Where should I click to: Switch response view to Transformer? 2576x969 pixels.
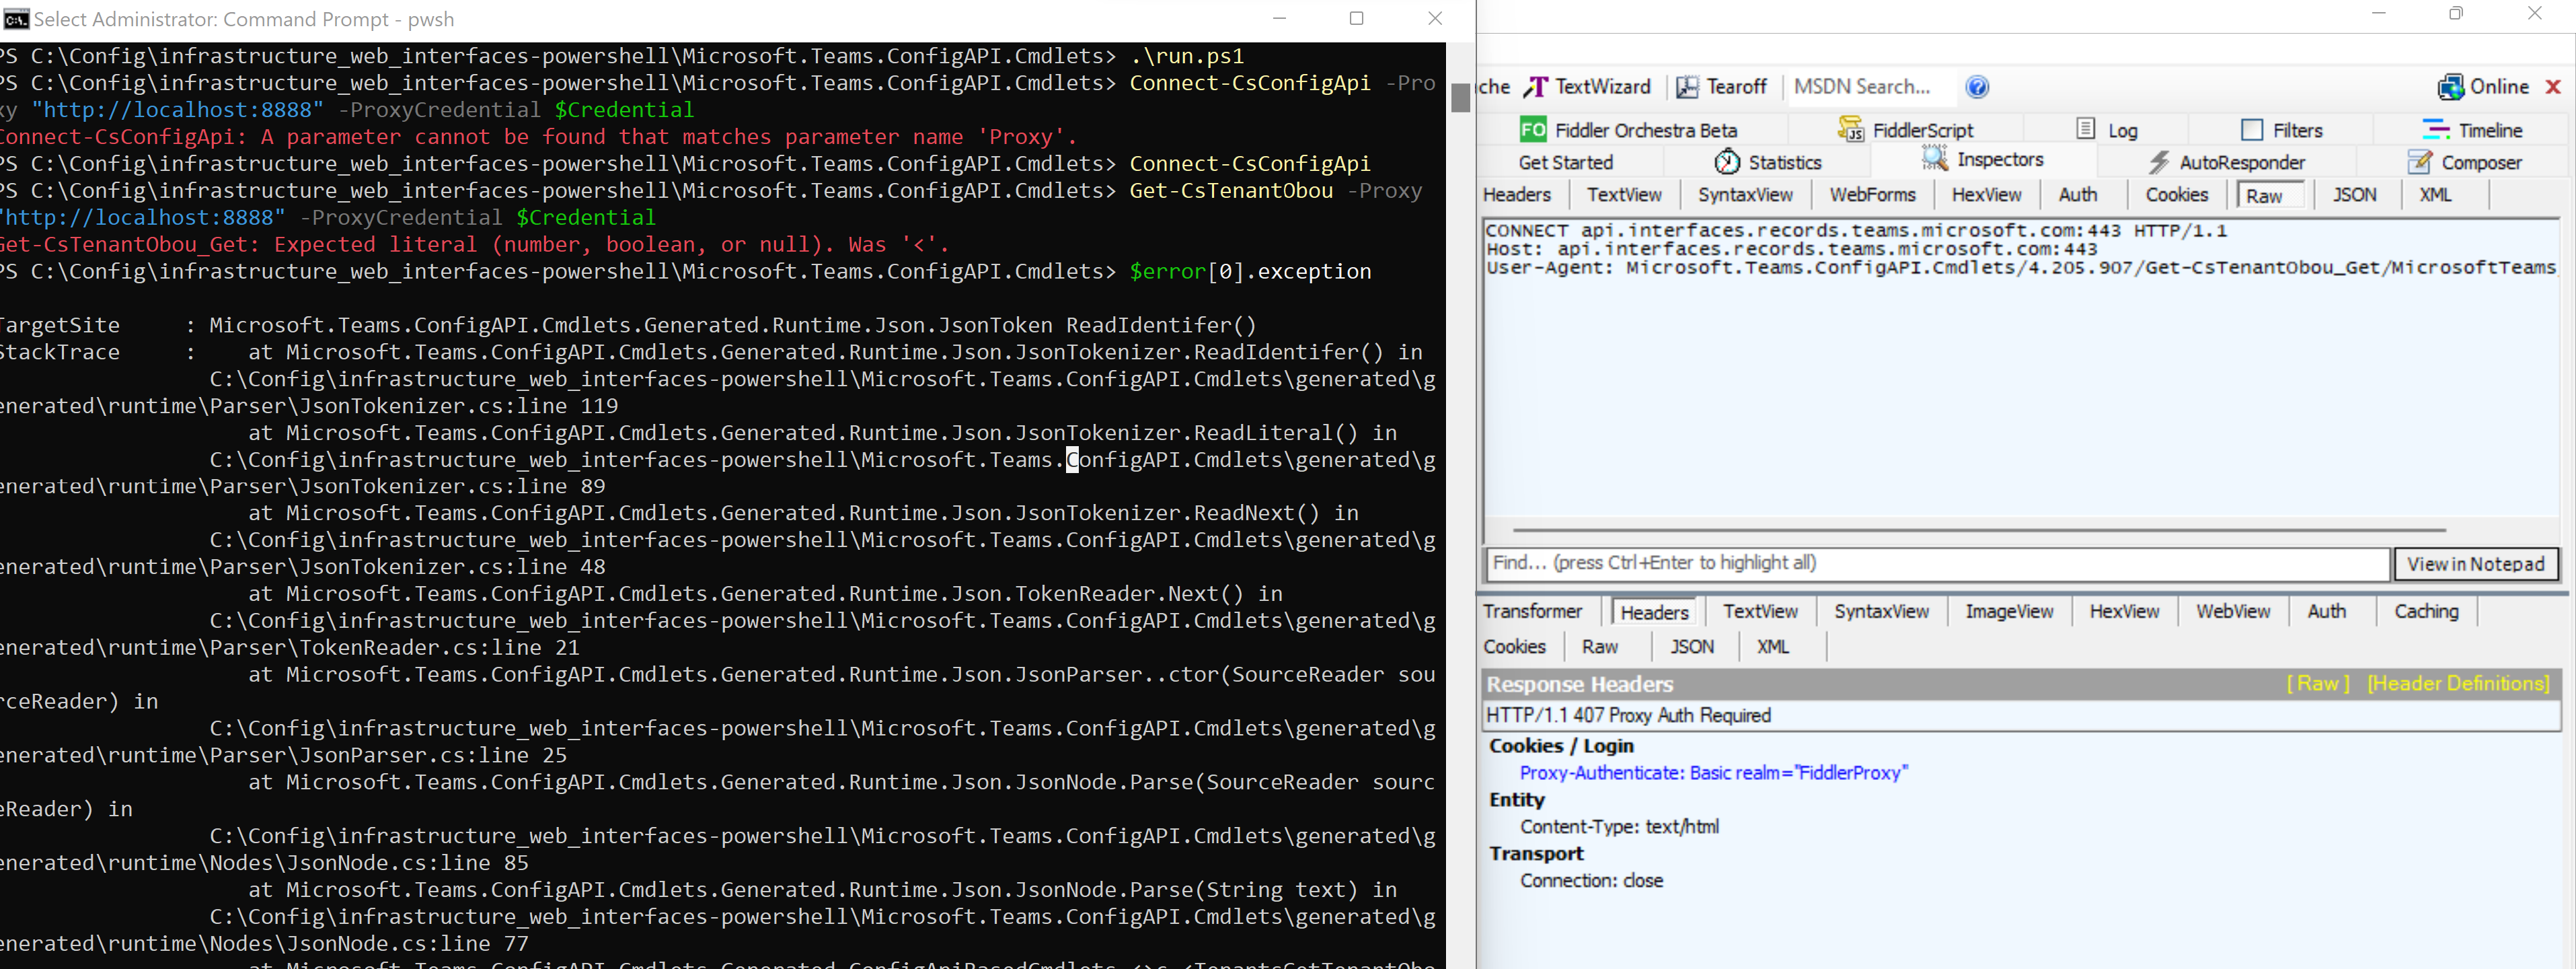point(1533,611)
